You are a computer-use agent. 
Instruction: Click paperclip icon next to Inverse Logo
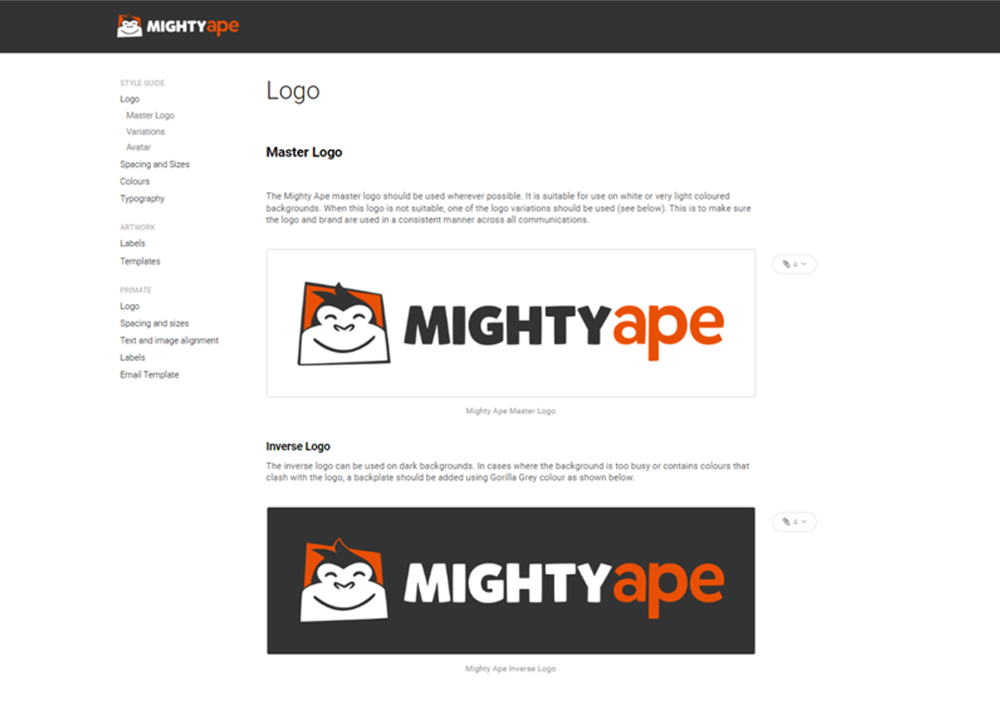(786, 521)
